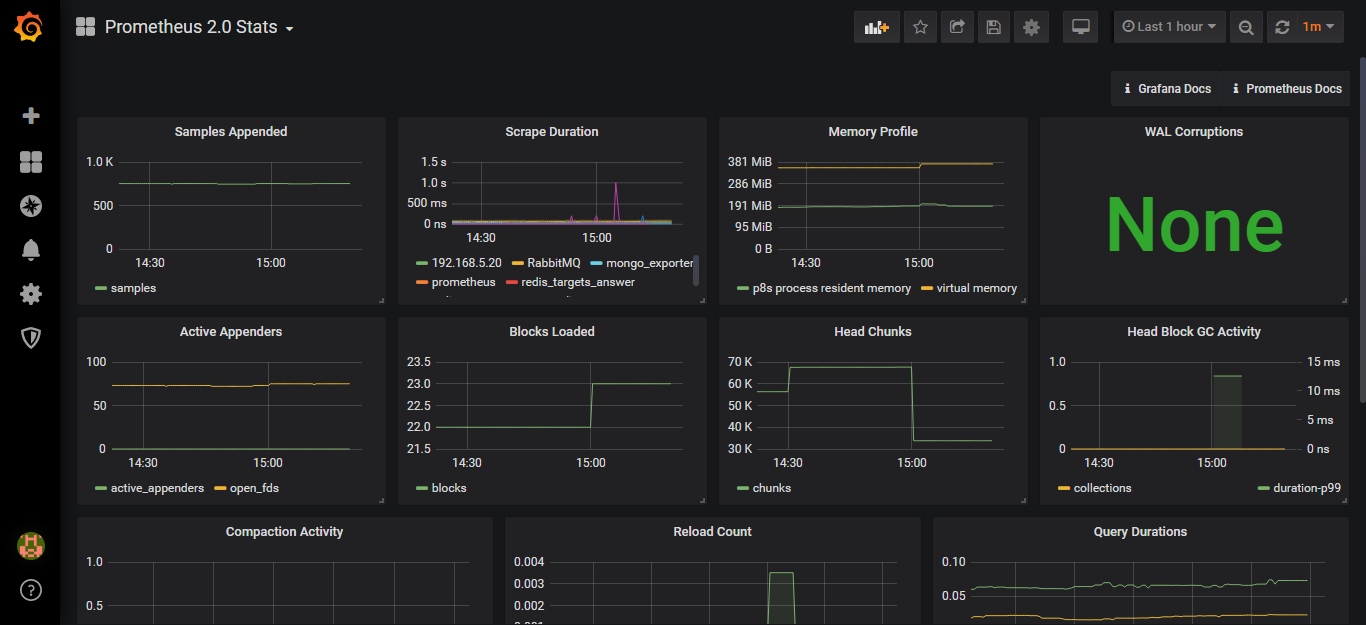Open the Memory Profile panel menu
This screenshot has height=625, width=1366.
coord(872,131)
